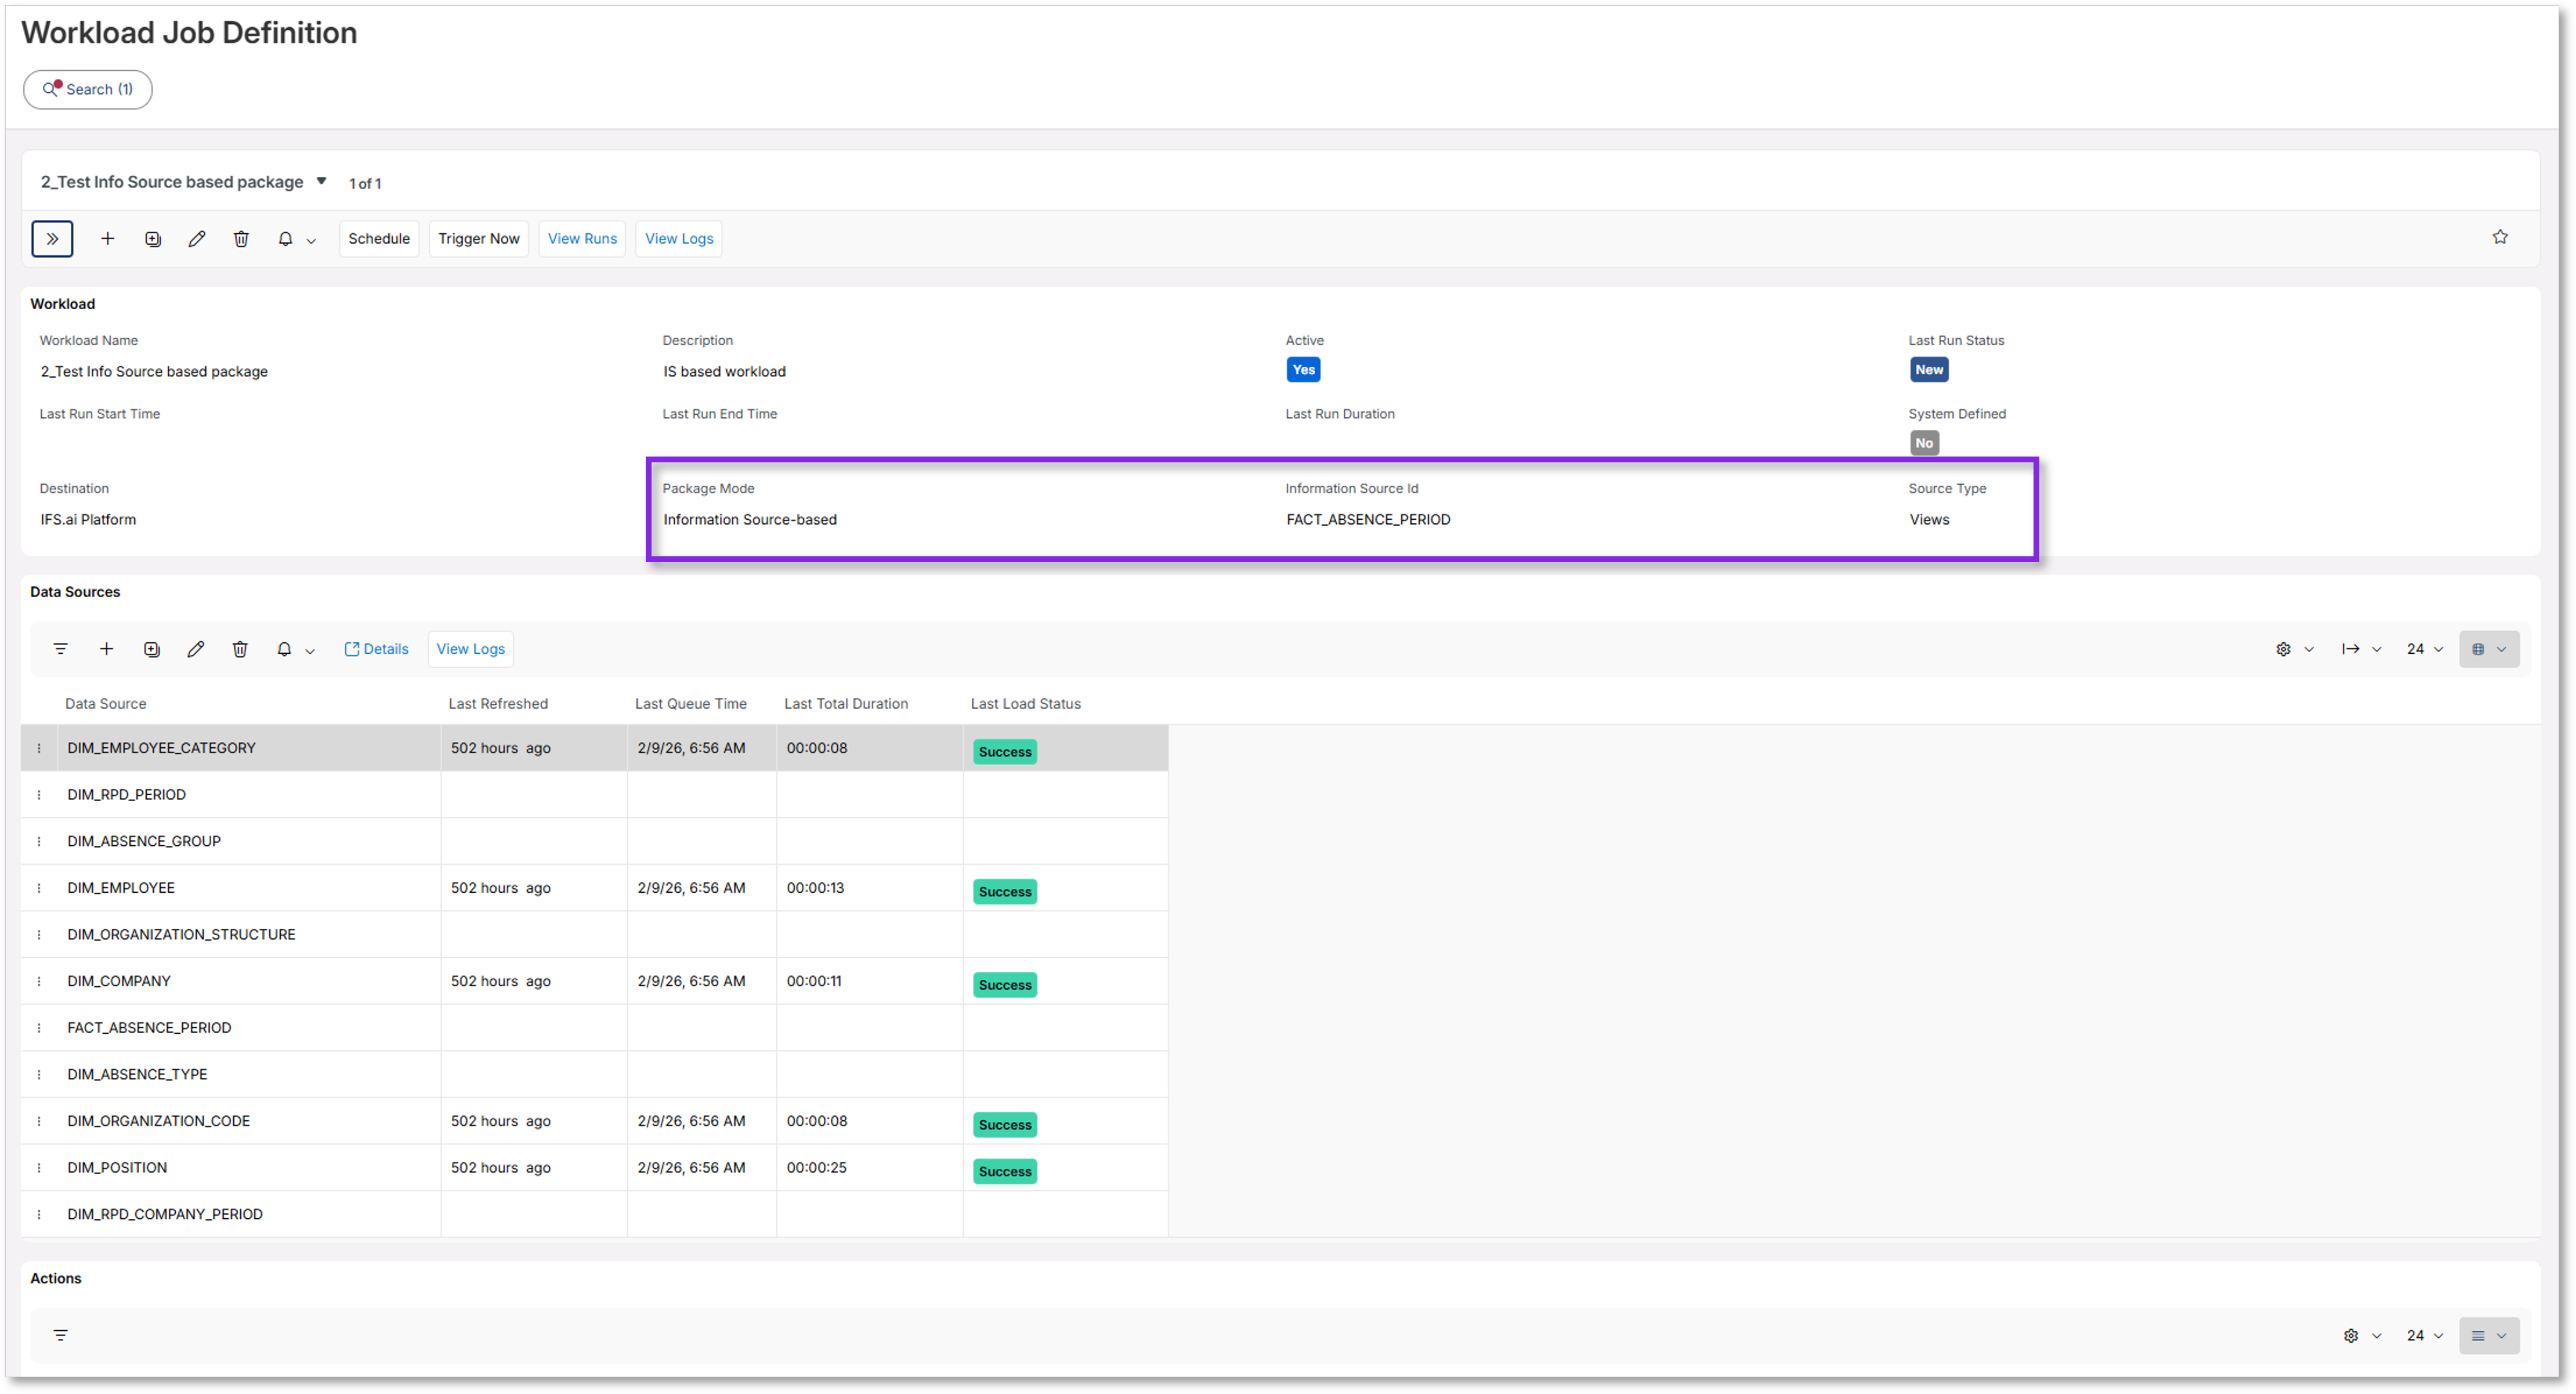
Task: Open row menu for DIM_RPD_COMPANY_PERIOD
Action: 39,1214
